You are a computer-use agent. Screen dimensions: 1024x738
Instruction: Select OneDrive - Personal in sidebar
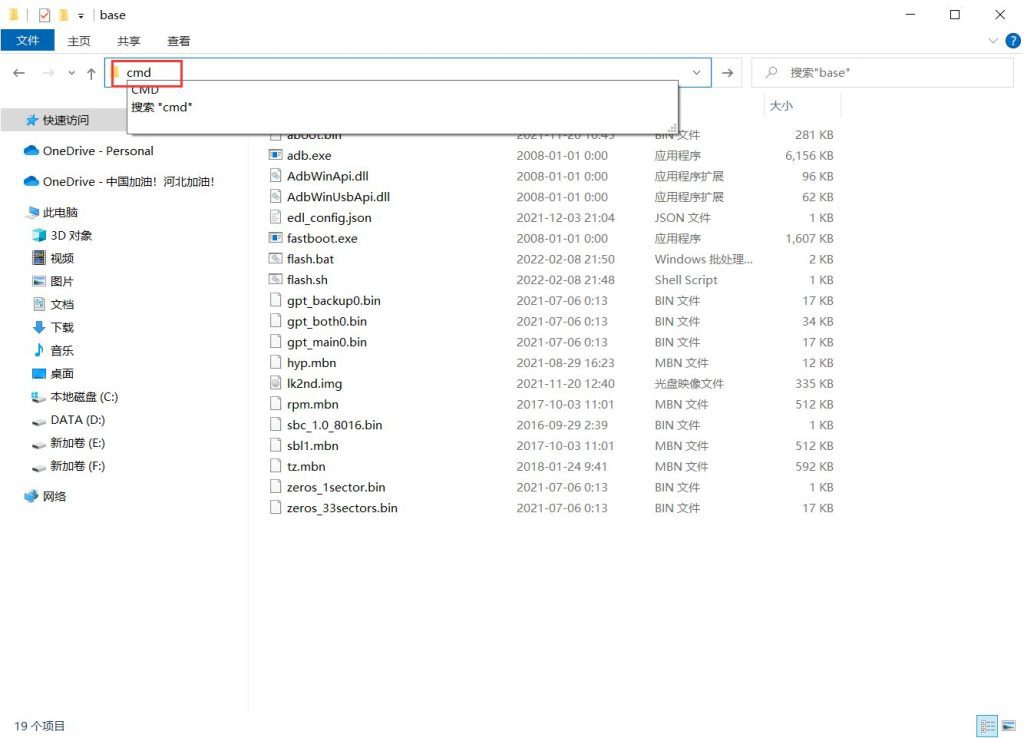tap(98, 151)
